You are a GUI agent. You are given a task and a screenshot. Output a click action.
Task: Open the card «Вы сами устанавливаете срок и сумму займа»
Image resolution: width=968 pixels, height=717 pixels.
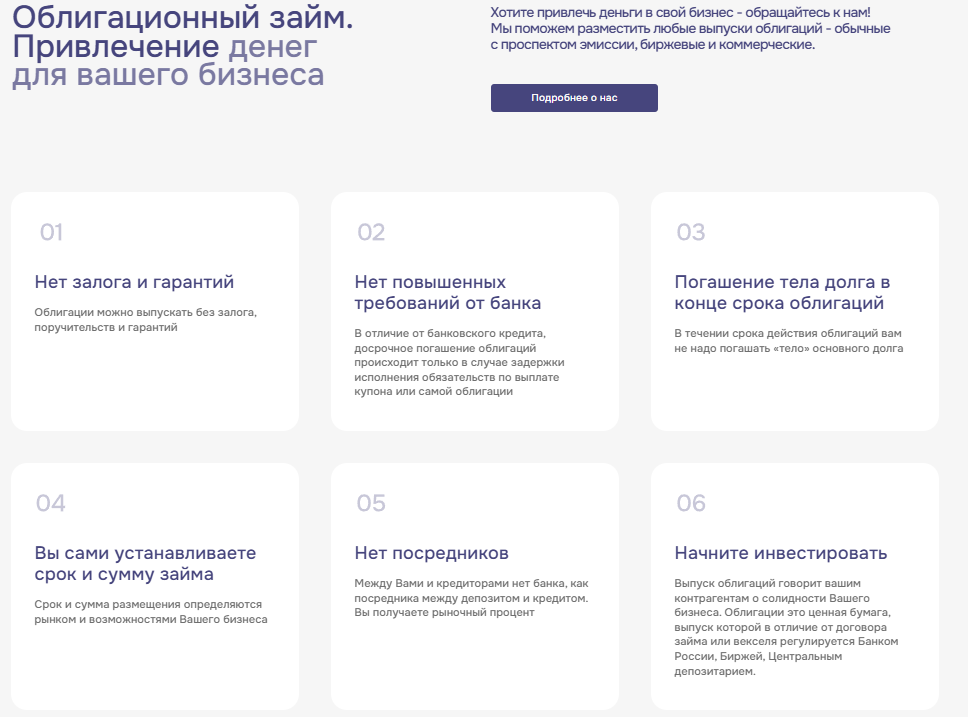click(x=146, y=561)
